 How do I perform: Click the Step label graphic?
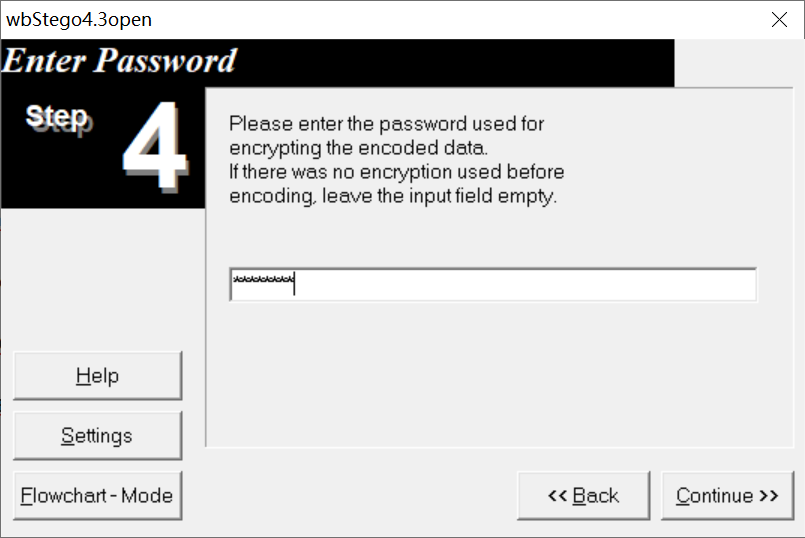58,118
